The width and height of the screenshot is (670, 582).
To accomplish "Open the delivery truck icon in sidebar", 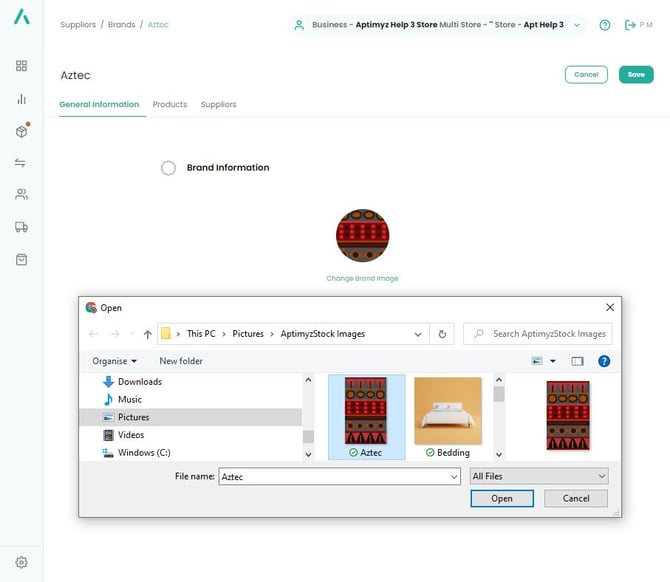I will (21, 227).
